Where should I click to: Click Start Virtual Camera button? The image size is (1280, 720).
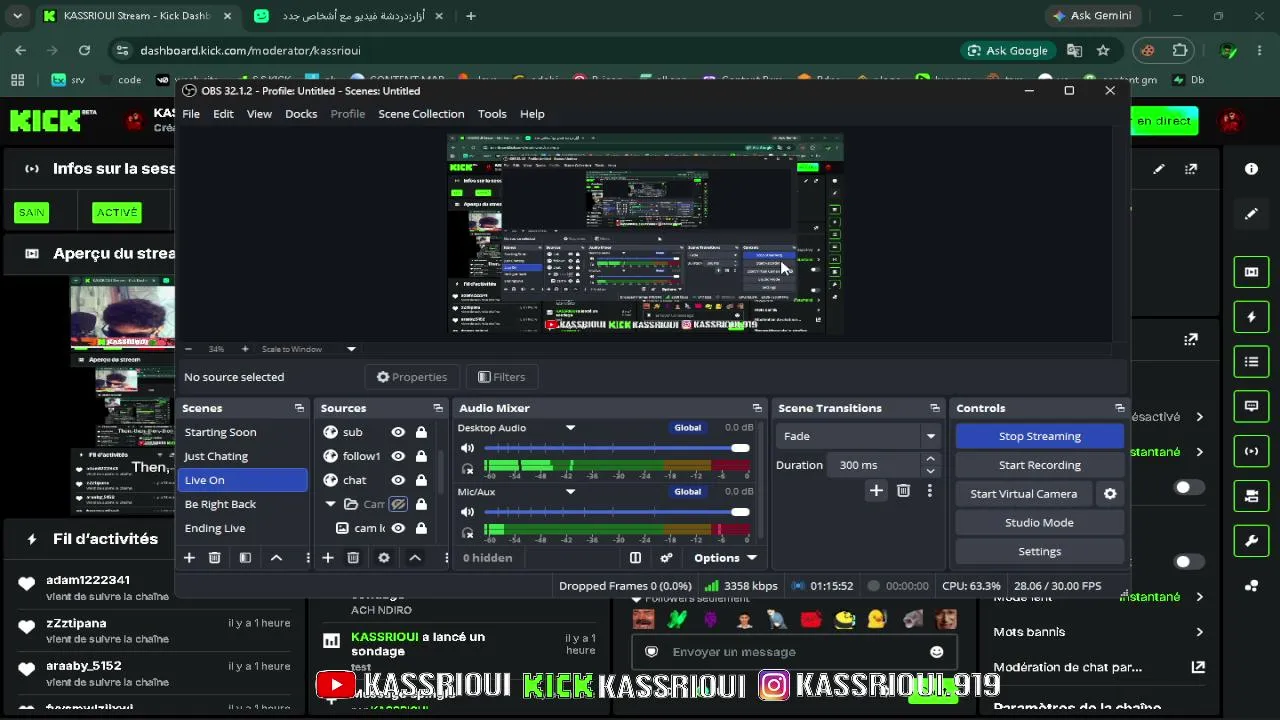(x=1024, y=494)
